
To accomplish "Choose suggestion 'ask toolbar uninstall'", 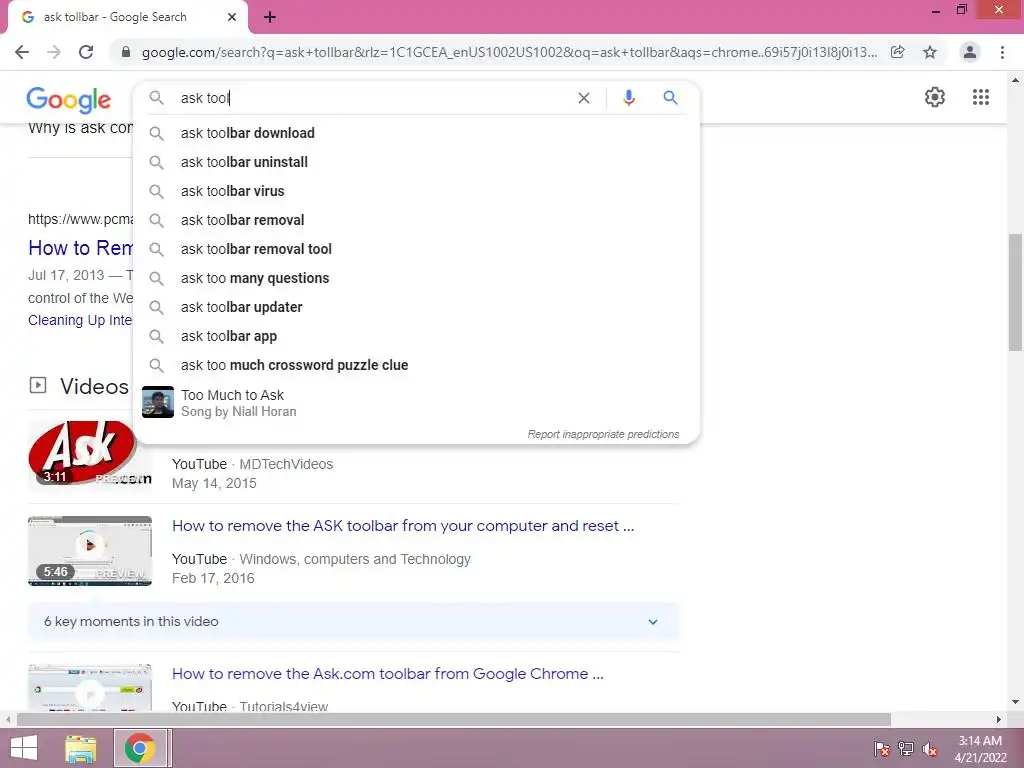I will [416, 162].
